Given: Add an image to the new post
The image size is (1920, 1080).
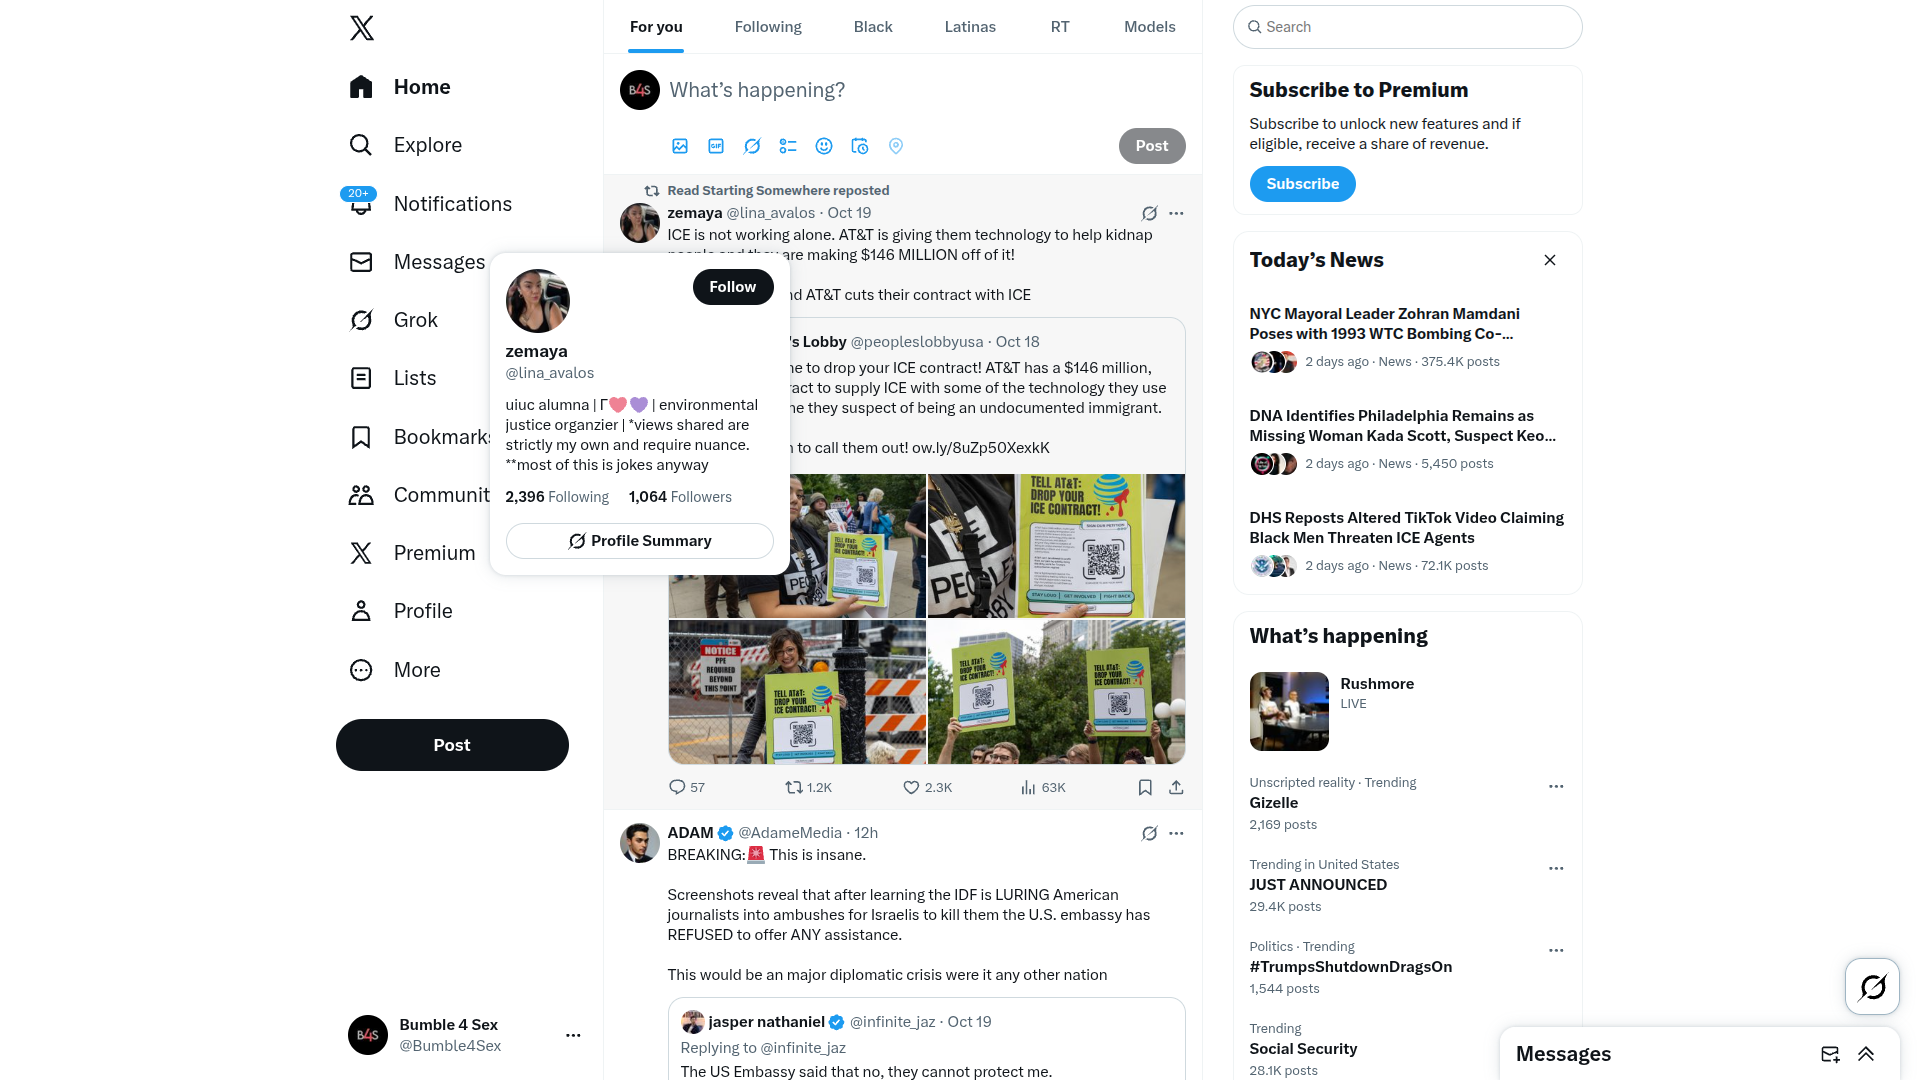Looking at the screenshot, I should (x=680, y=146).
